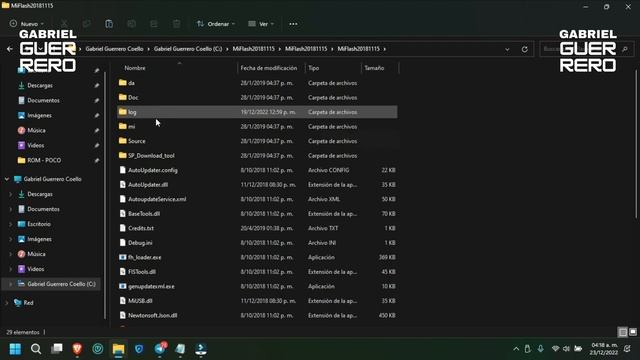640x360 pixels.
Task: Select Escritorio in navigation tree
Action: tap(39, 224)
